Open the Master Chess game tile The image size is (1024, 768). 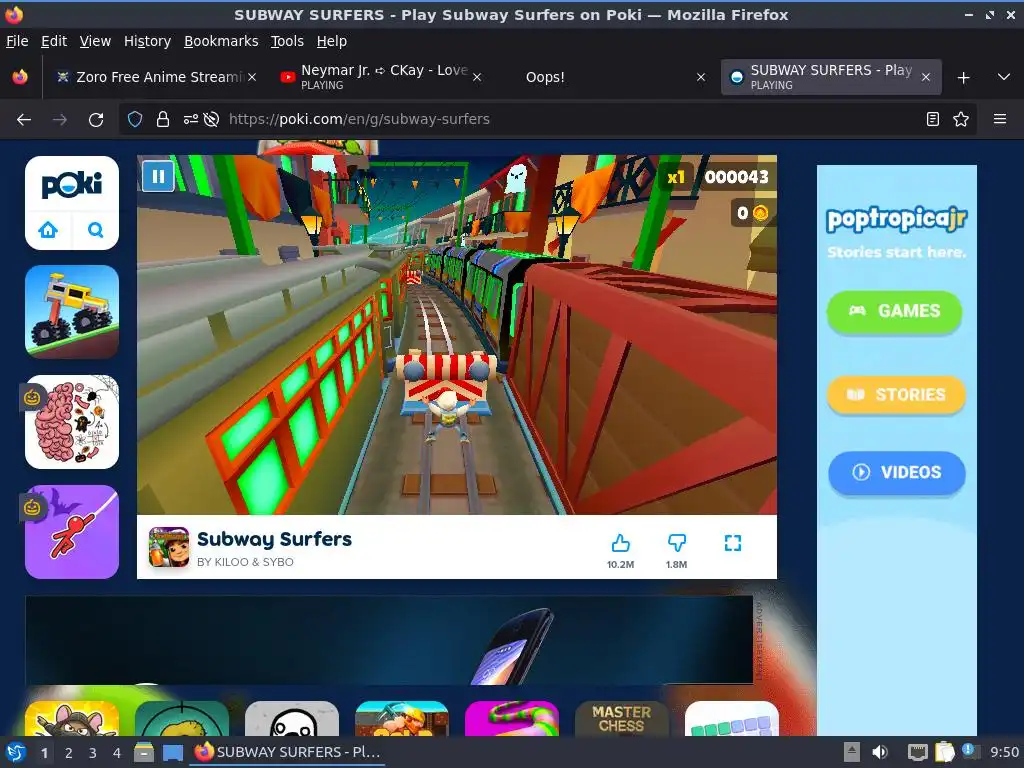622,718
